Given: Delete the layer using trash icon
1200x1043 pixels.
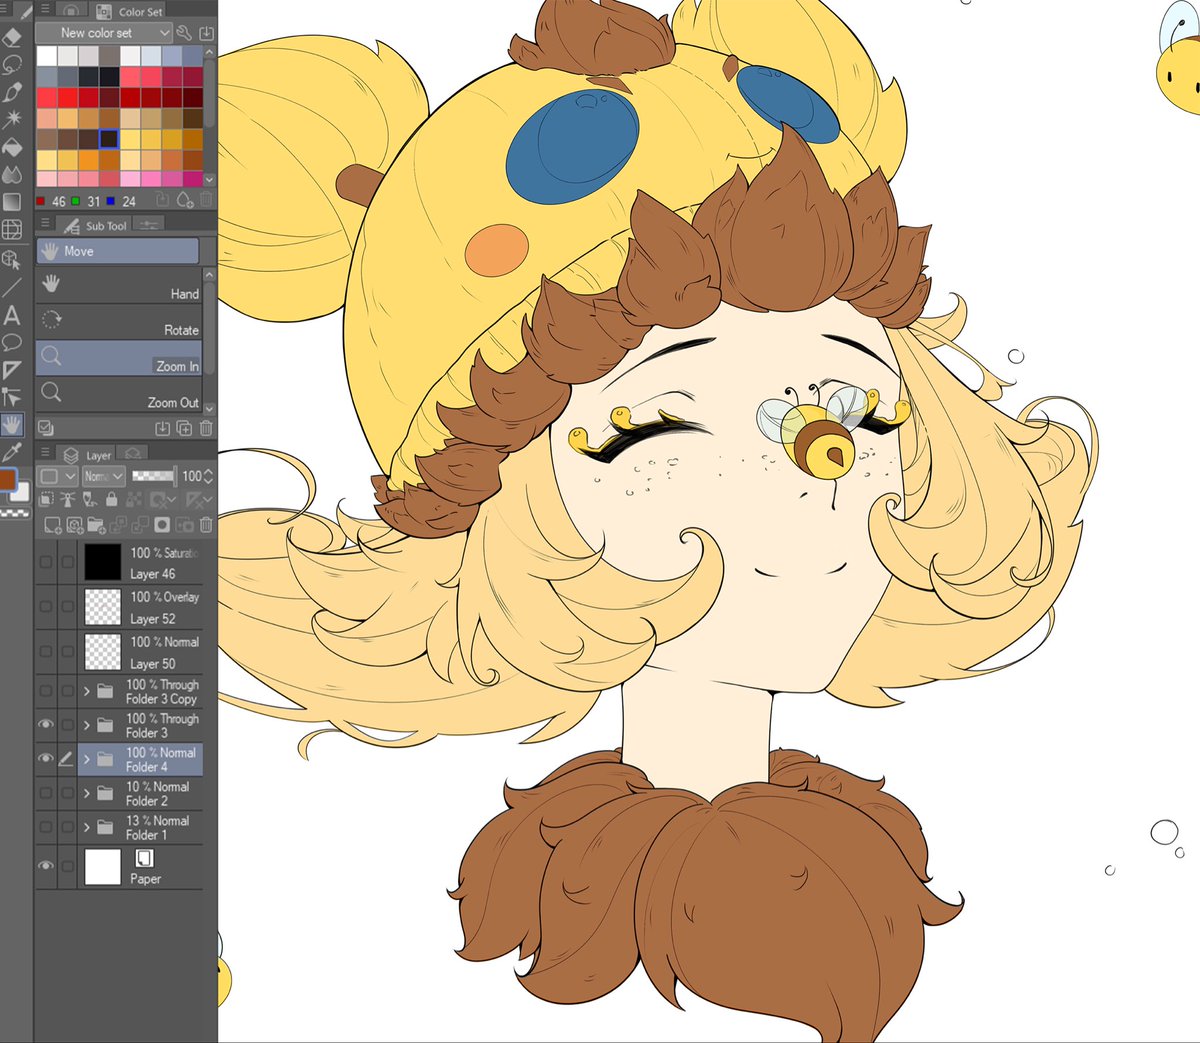Looking at the screenshot, I should (205, 525).
